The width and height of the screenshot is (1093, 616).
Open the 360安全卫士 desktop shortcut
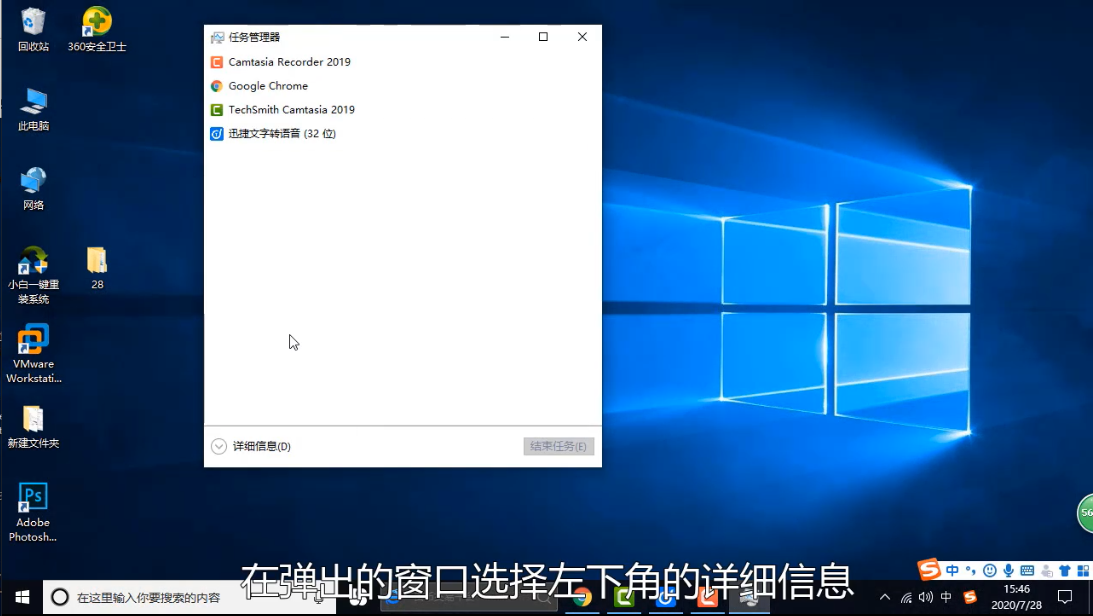point(97,29)
